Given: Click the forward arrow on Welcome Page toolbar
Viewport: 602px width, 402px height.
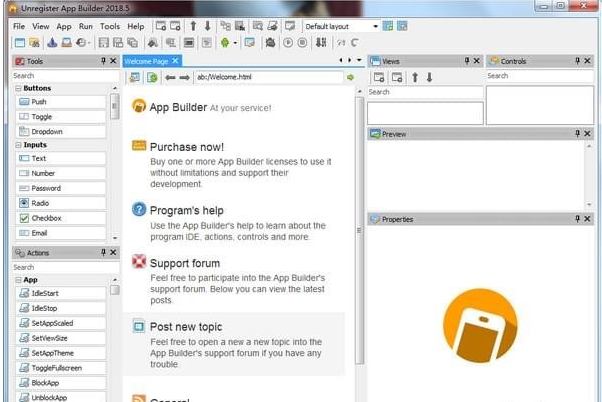Looking at the screenshot, I should 185,78.
